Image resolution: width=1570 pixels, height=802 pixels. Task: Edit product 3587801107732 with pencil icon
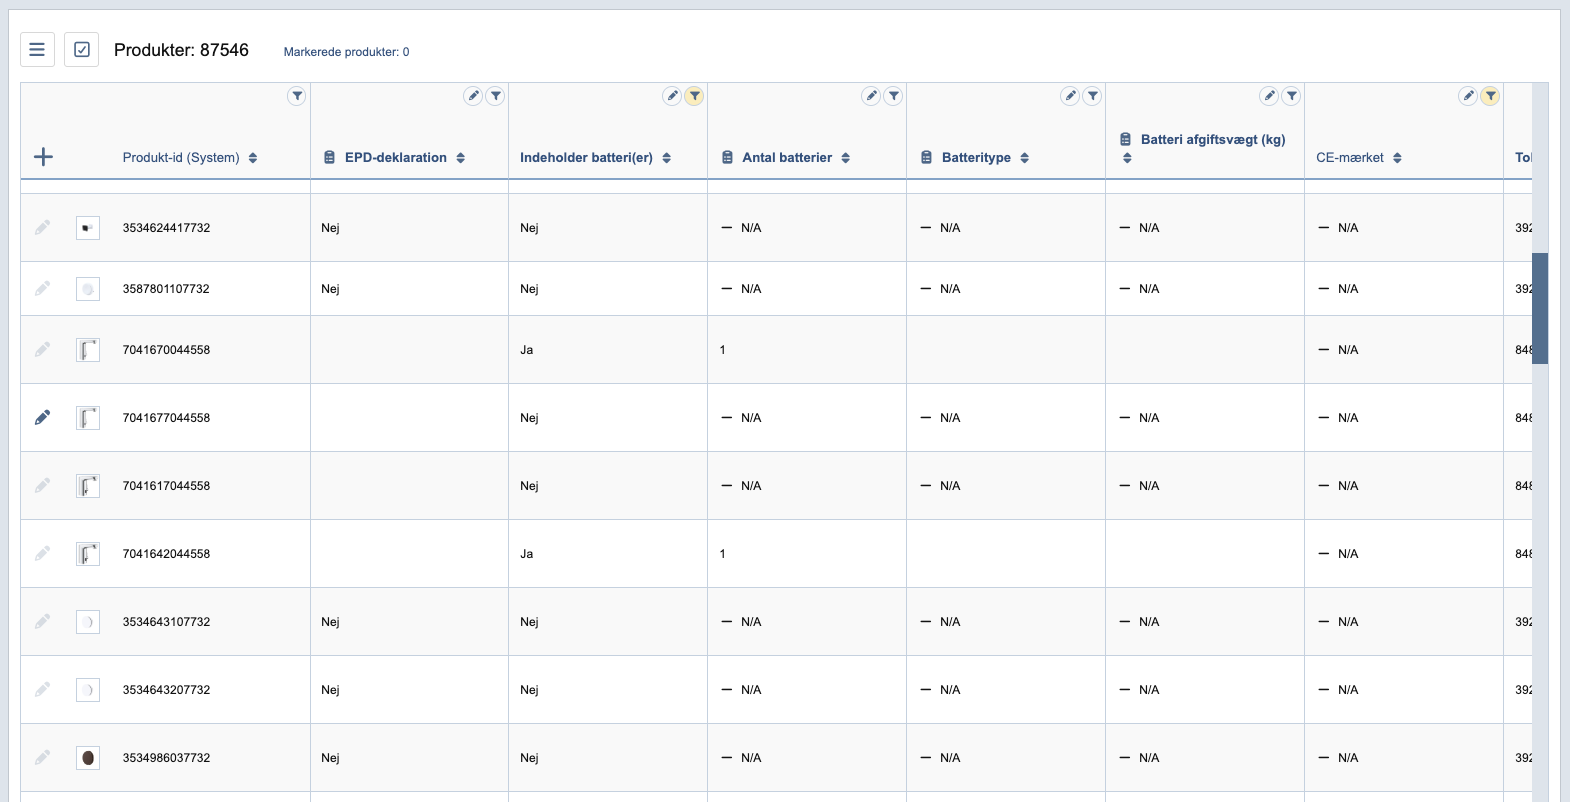coord(42,289)
